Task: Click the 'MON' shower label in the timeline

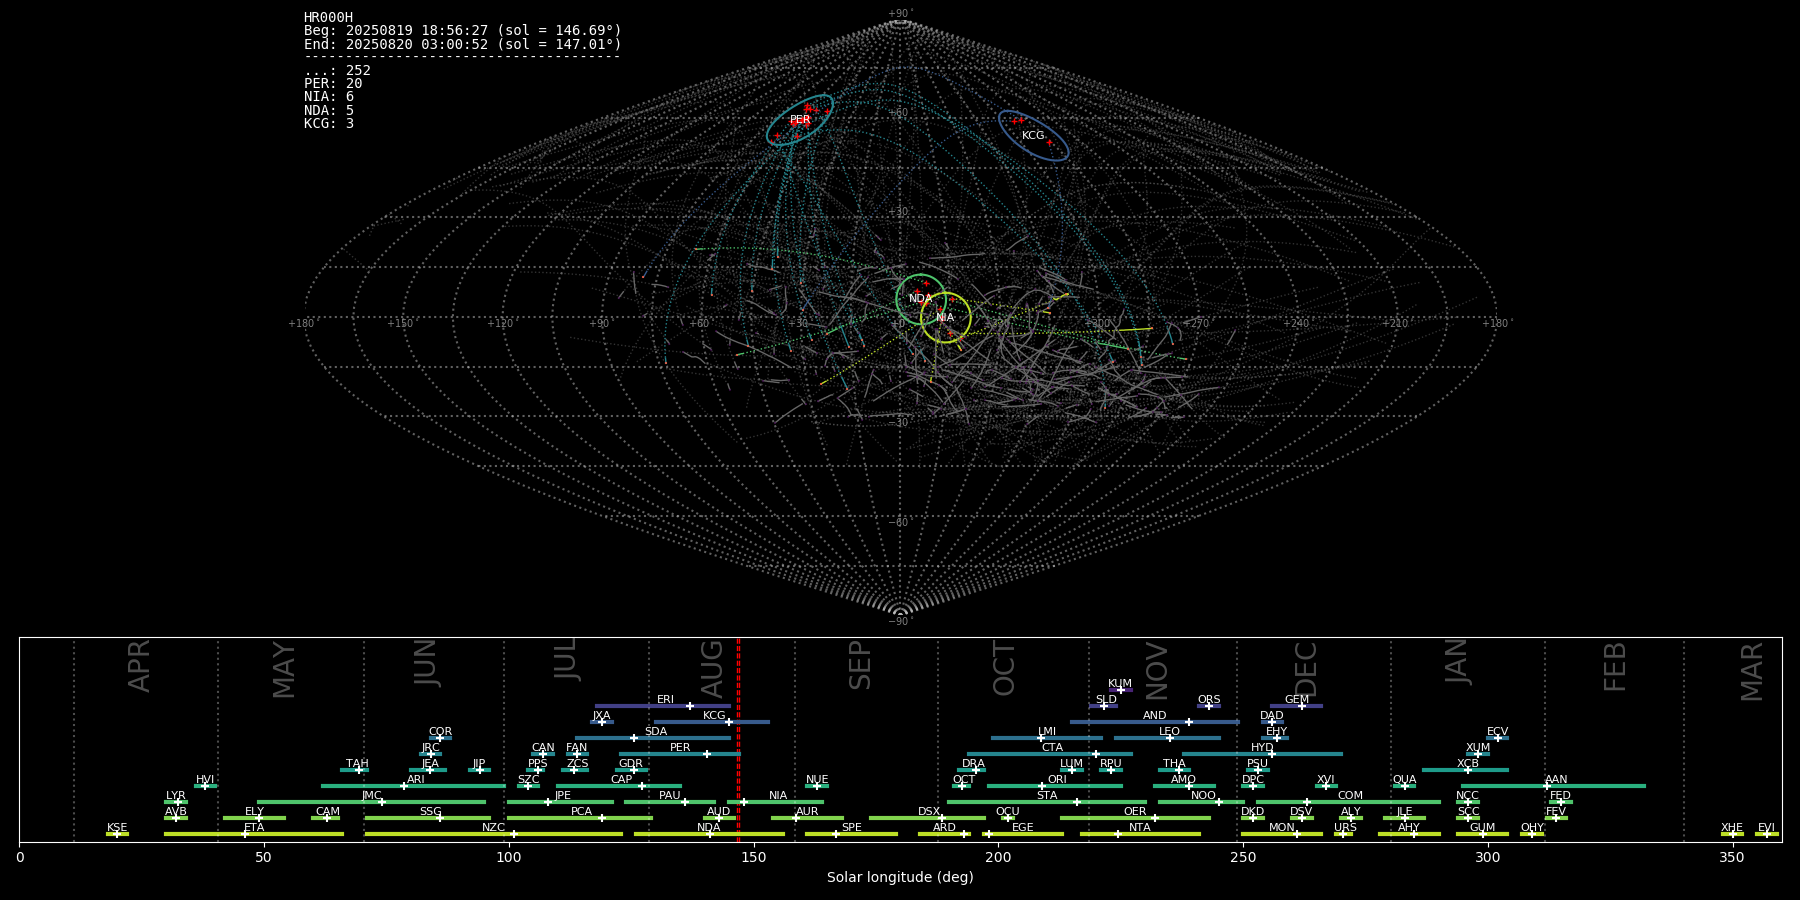Action: click(1282, 828)
